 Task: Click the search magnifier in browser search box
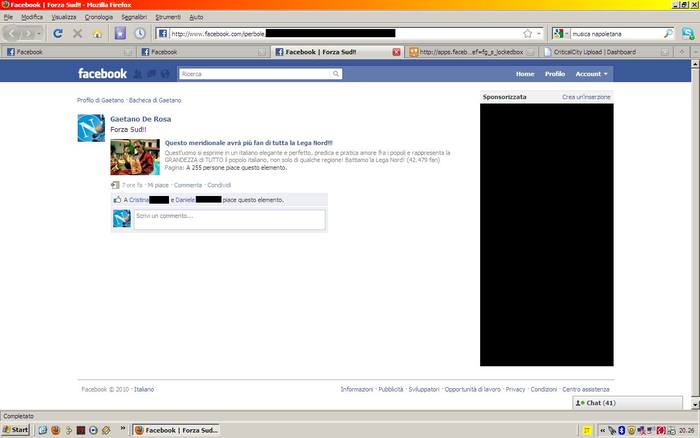click(668, 33)
